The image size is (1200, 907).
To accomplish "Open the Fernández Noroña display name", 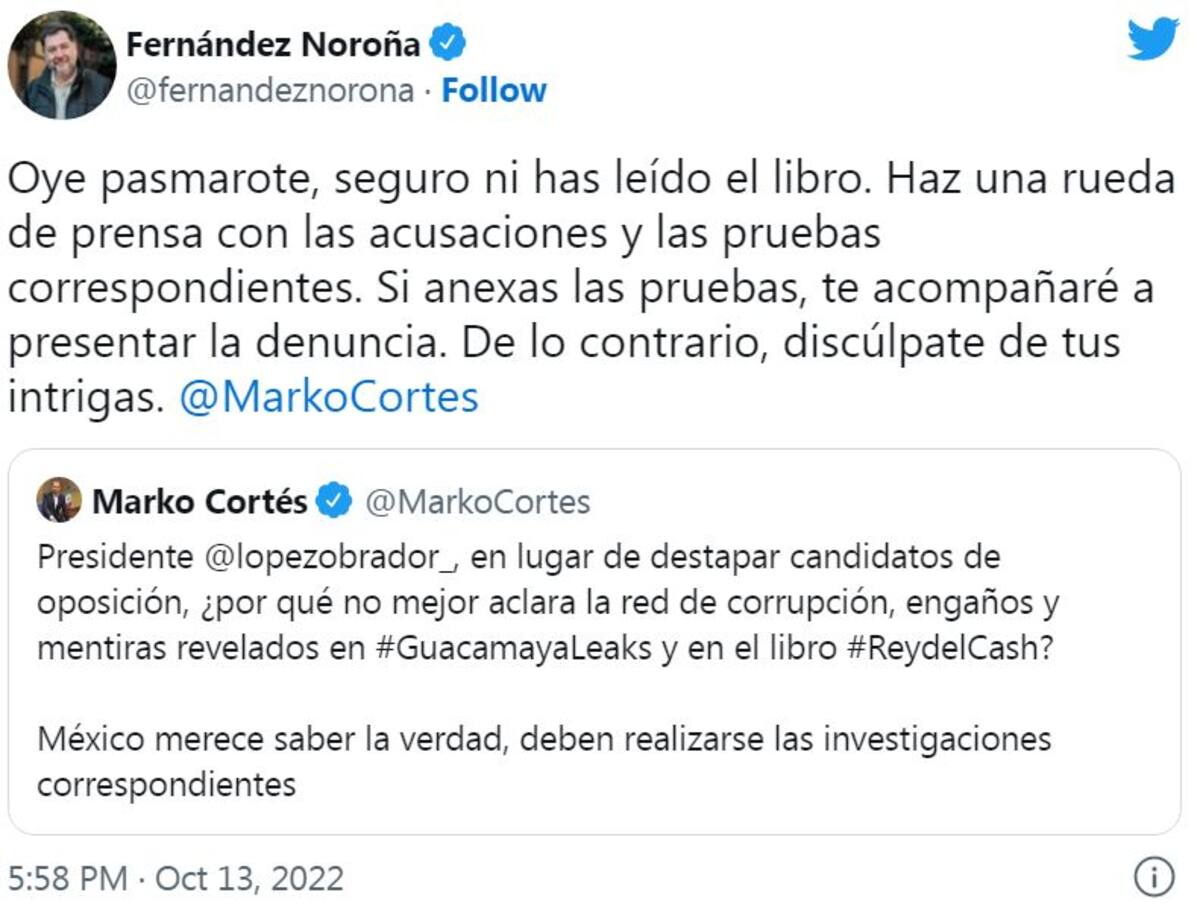I will click(x=274, y=43).
